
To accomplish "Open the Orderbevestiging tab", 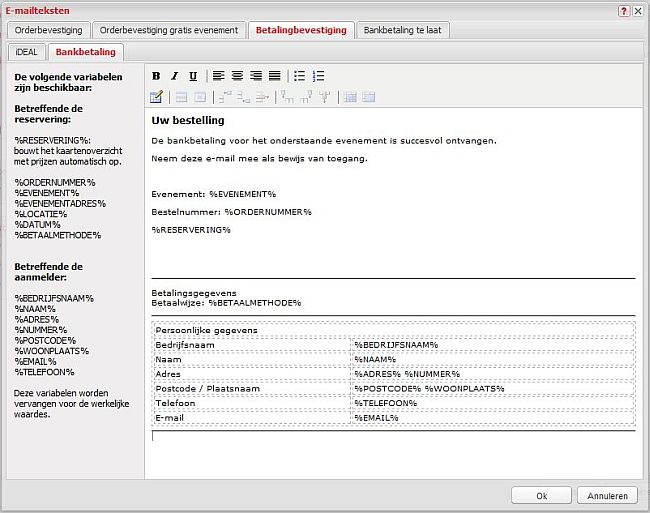I will (x=49, y=30).
